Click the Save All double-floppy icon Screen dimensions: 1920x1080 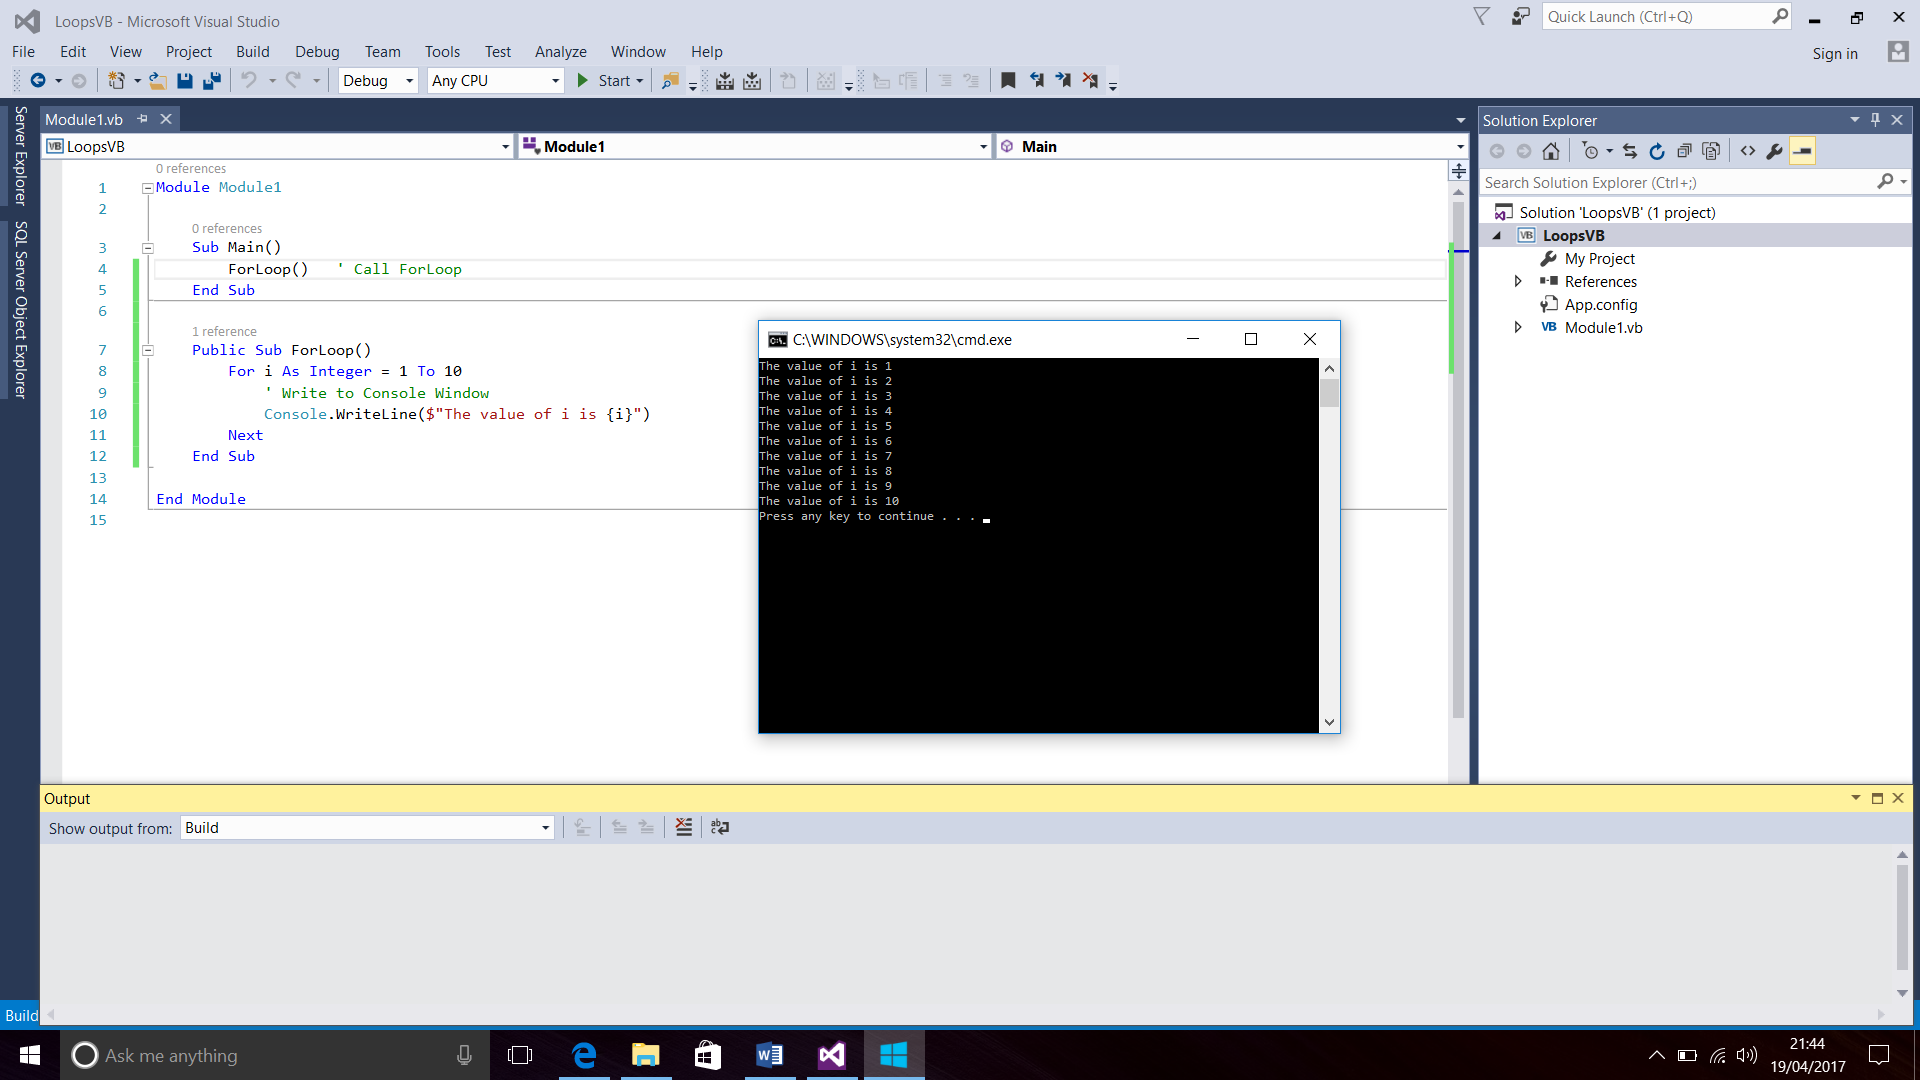[212, 81]
